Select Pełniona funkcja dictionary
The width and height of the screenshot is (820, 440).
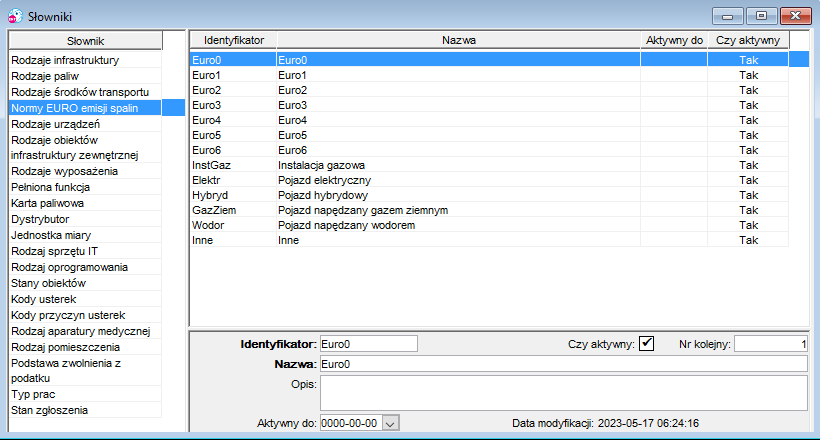pos(85,187)
